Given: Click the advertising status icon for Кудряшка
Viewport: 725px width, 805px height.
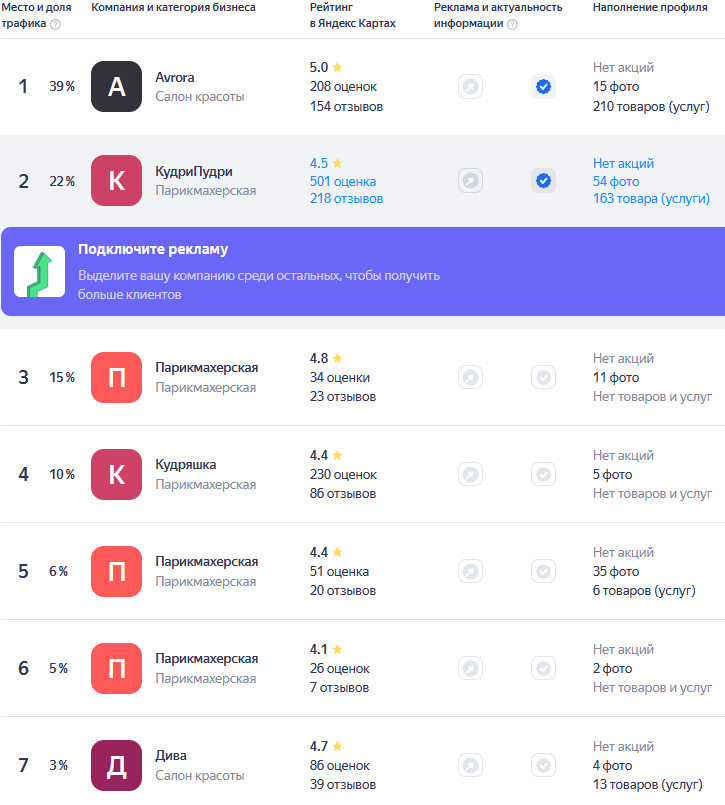Looking at the screenshot, I should [470, 474].
